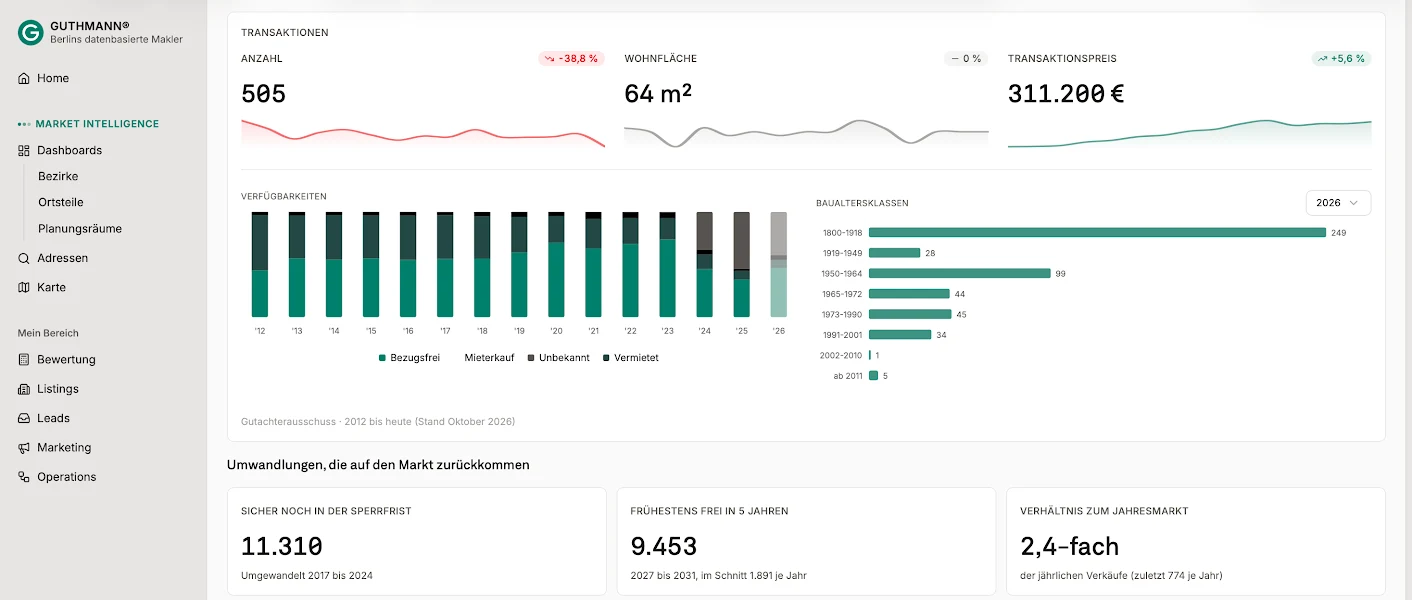This screenshot has width=1412, height=600.
Task: Click the green Transaktionspreis sparkline chart
Action: [x=1189, y=134]
